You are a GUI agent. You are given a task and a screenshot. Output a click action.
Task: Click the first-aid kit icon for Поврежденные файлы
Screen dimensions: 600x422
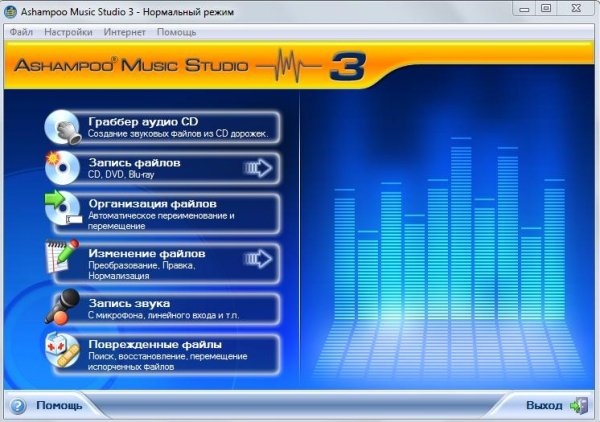pos(62,349)
